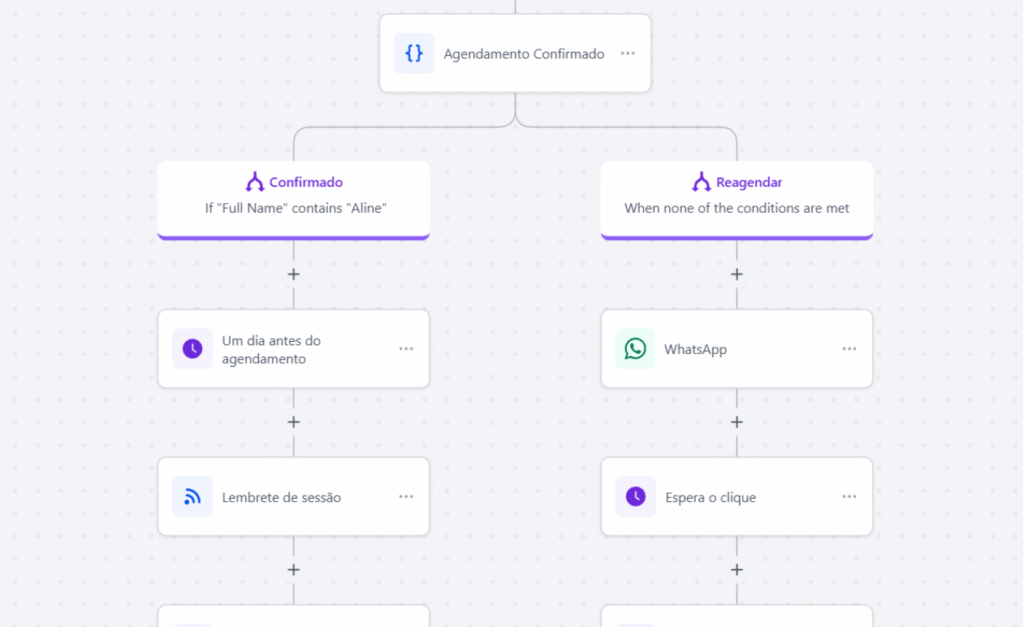Add a step directly below the Reagendar branch
The width and height of the screenshot is (1024, 627).
click(x=737, y=274)
